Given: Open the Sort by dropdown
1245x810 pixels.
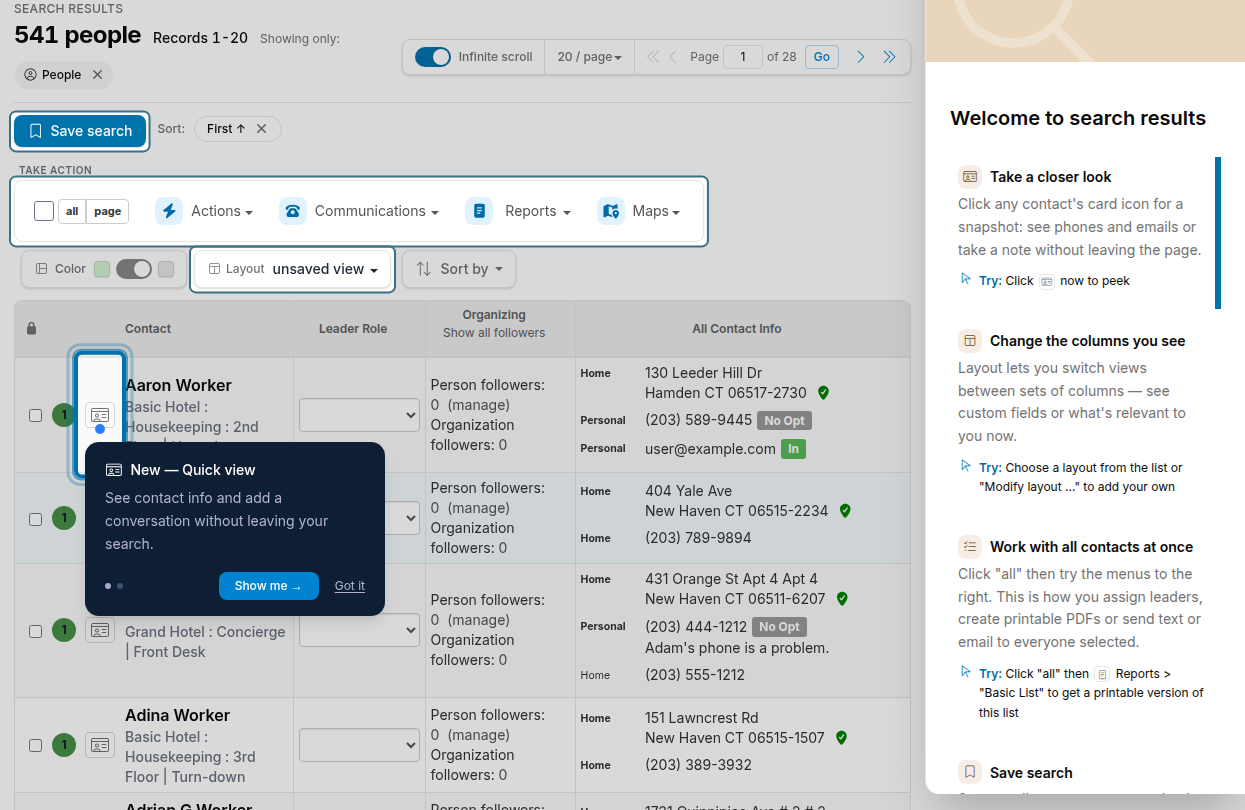Looking at the screenshot, I should 459,269.
